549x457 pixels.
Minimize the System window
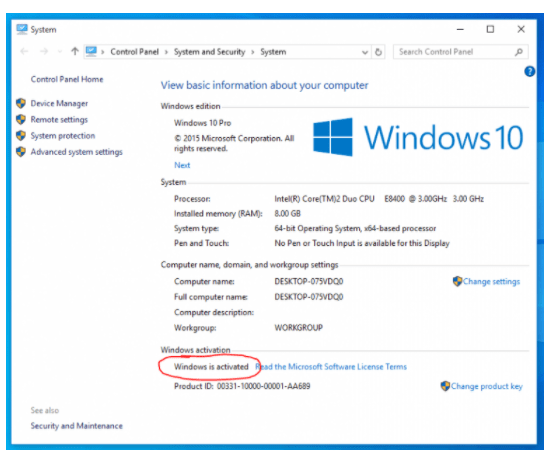pos(460,29)
